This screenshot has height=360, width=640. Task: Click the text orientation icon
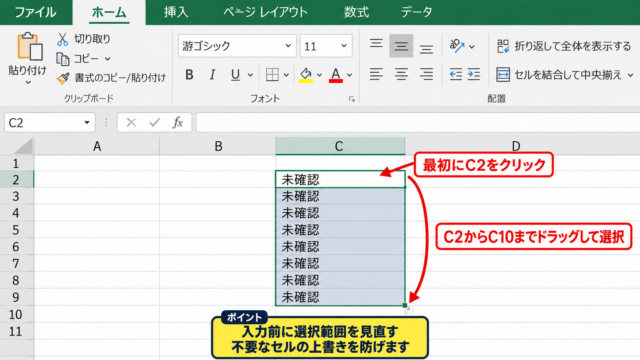point(457,46)
